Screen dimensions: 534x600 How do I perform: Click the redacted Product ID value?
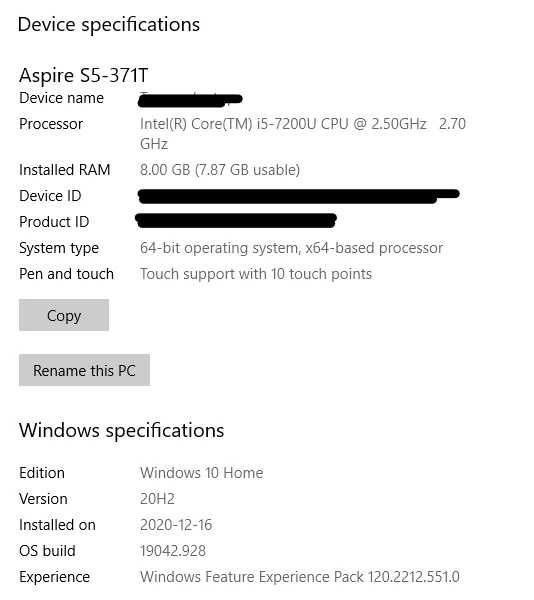click(x=236, y=221)
